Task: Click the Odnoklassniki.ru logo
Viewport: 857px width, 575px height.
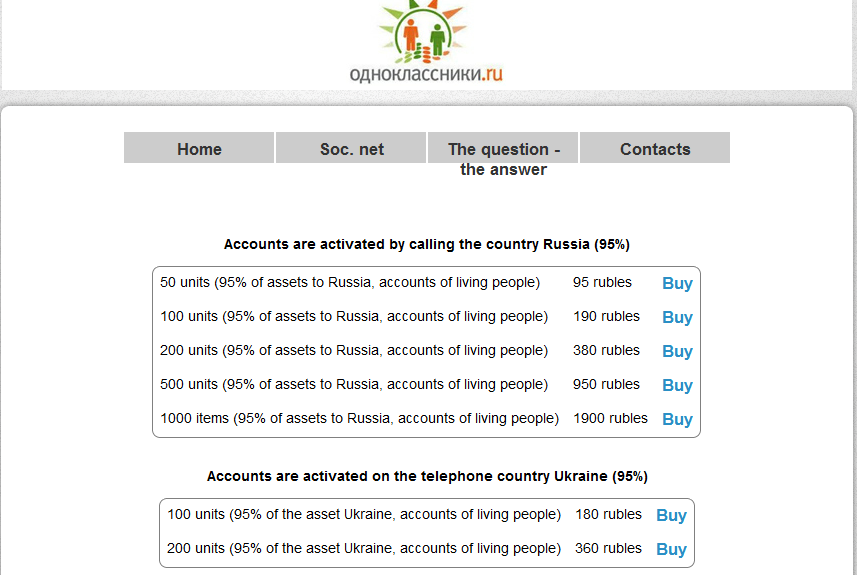Action: [x=426, y=42]
